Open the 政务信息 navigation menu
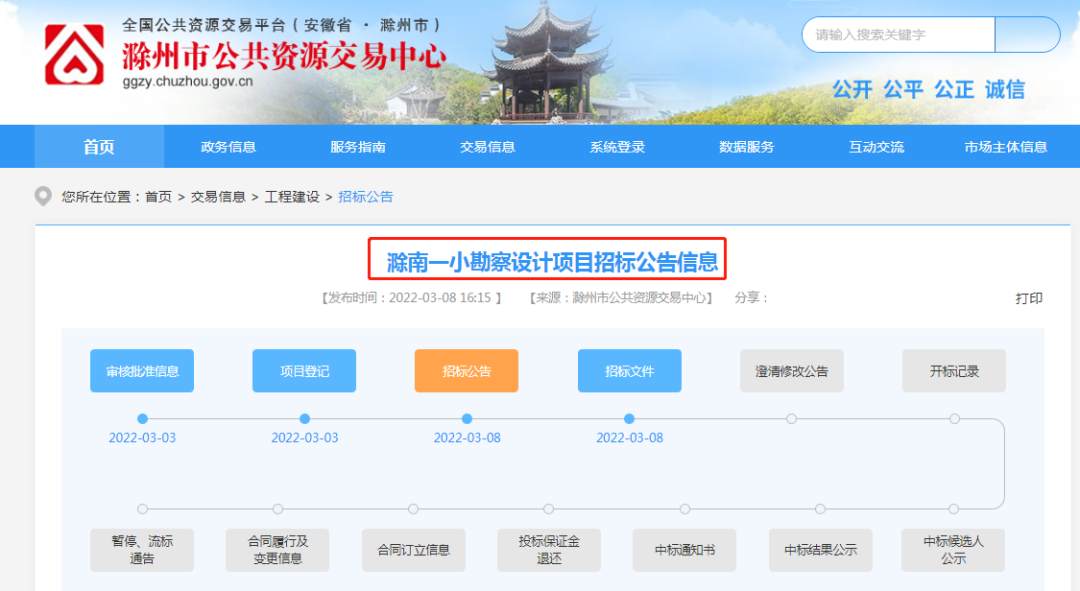The width and height of the screenshot is (1080, 591). coord(229,147)
